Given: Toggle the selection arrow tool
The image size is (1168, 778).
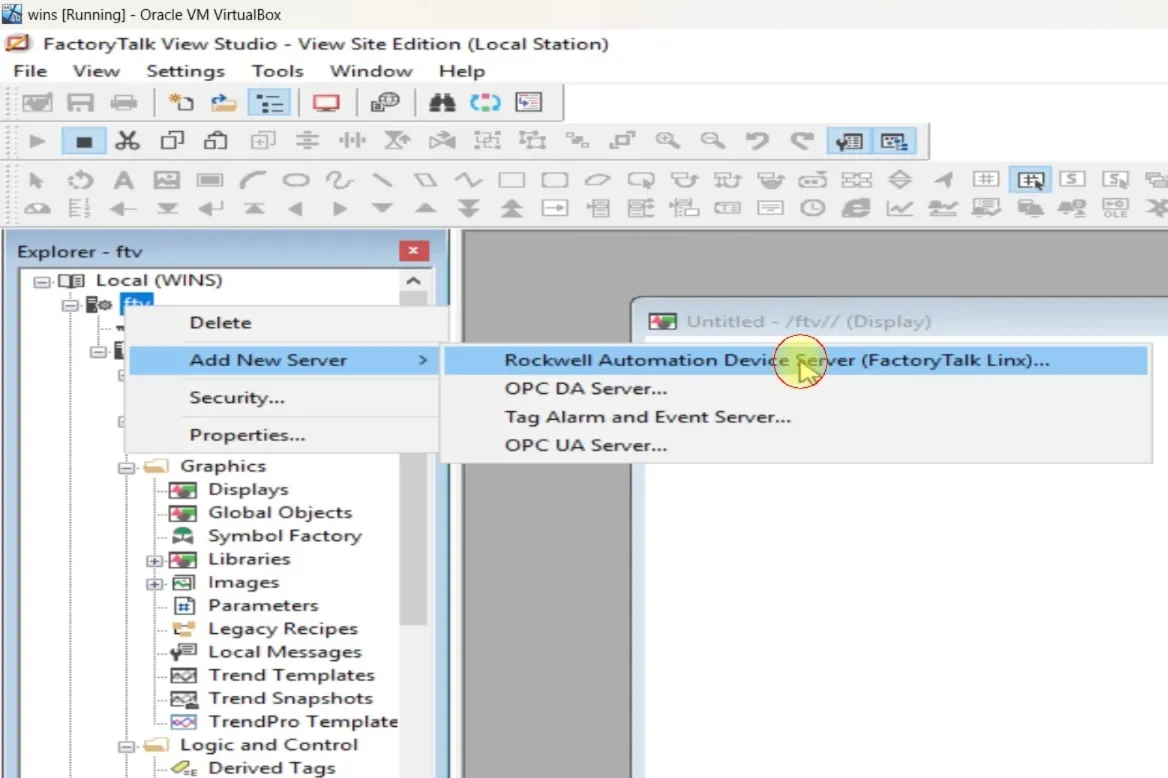Looking at the screenshot, I should 37,180.
